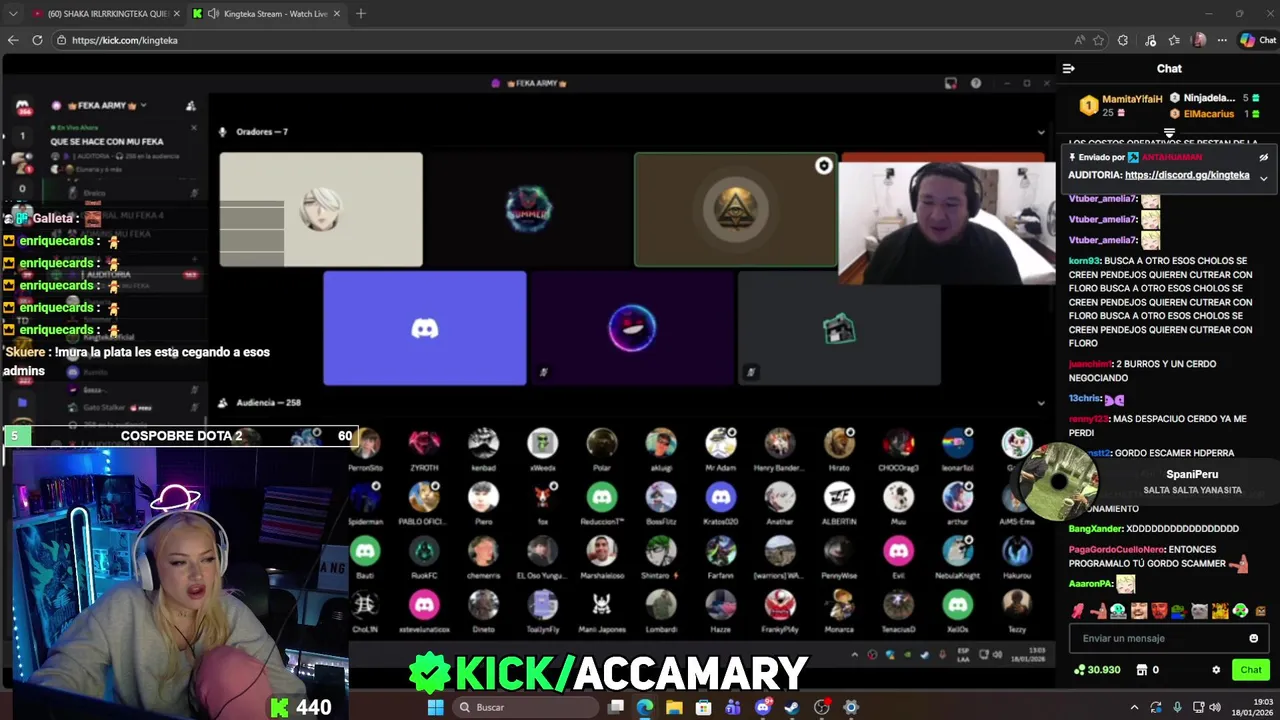
Task: Open browser Copilot Chat button
Action: point(1258,40)
